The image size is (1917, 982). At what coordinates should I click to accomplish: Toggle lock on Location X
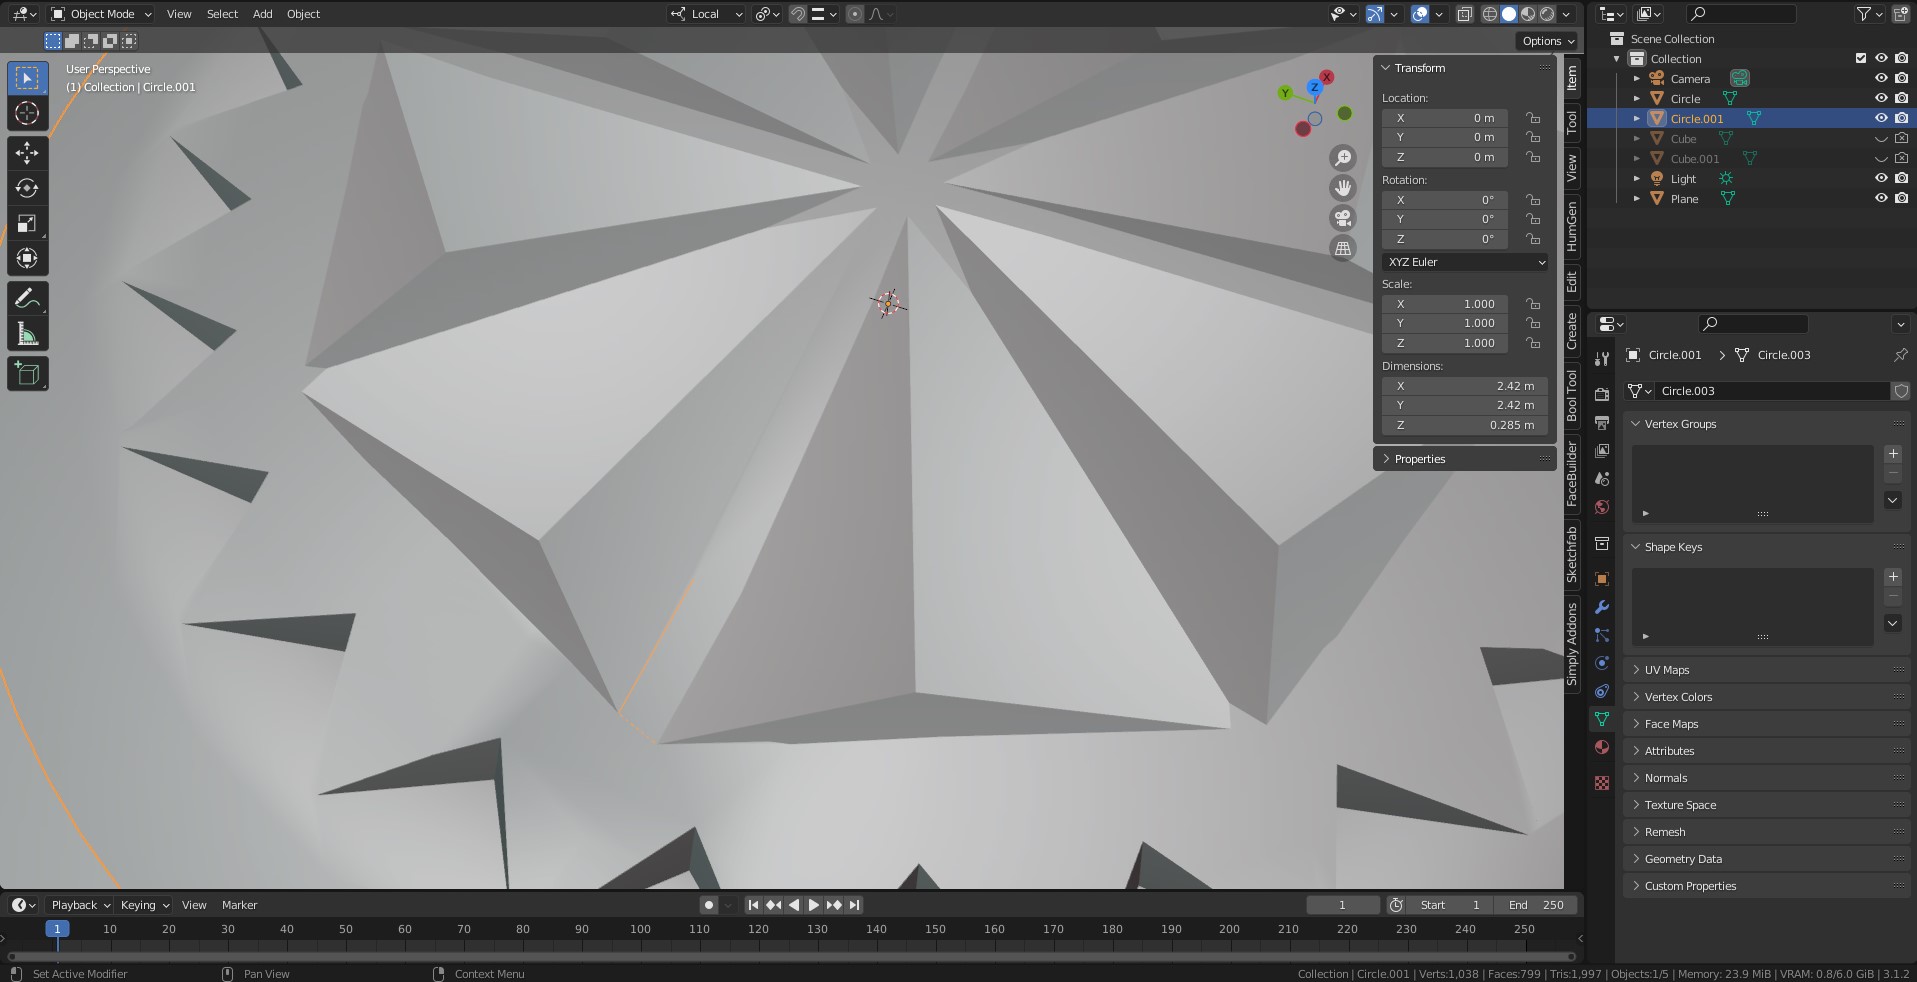click(1533, 118)
